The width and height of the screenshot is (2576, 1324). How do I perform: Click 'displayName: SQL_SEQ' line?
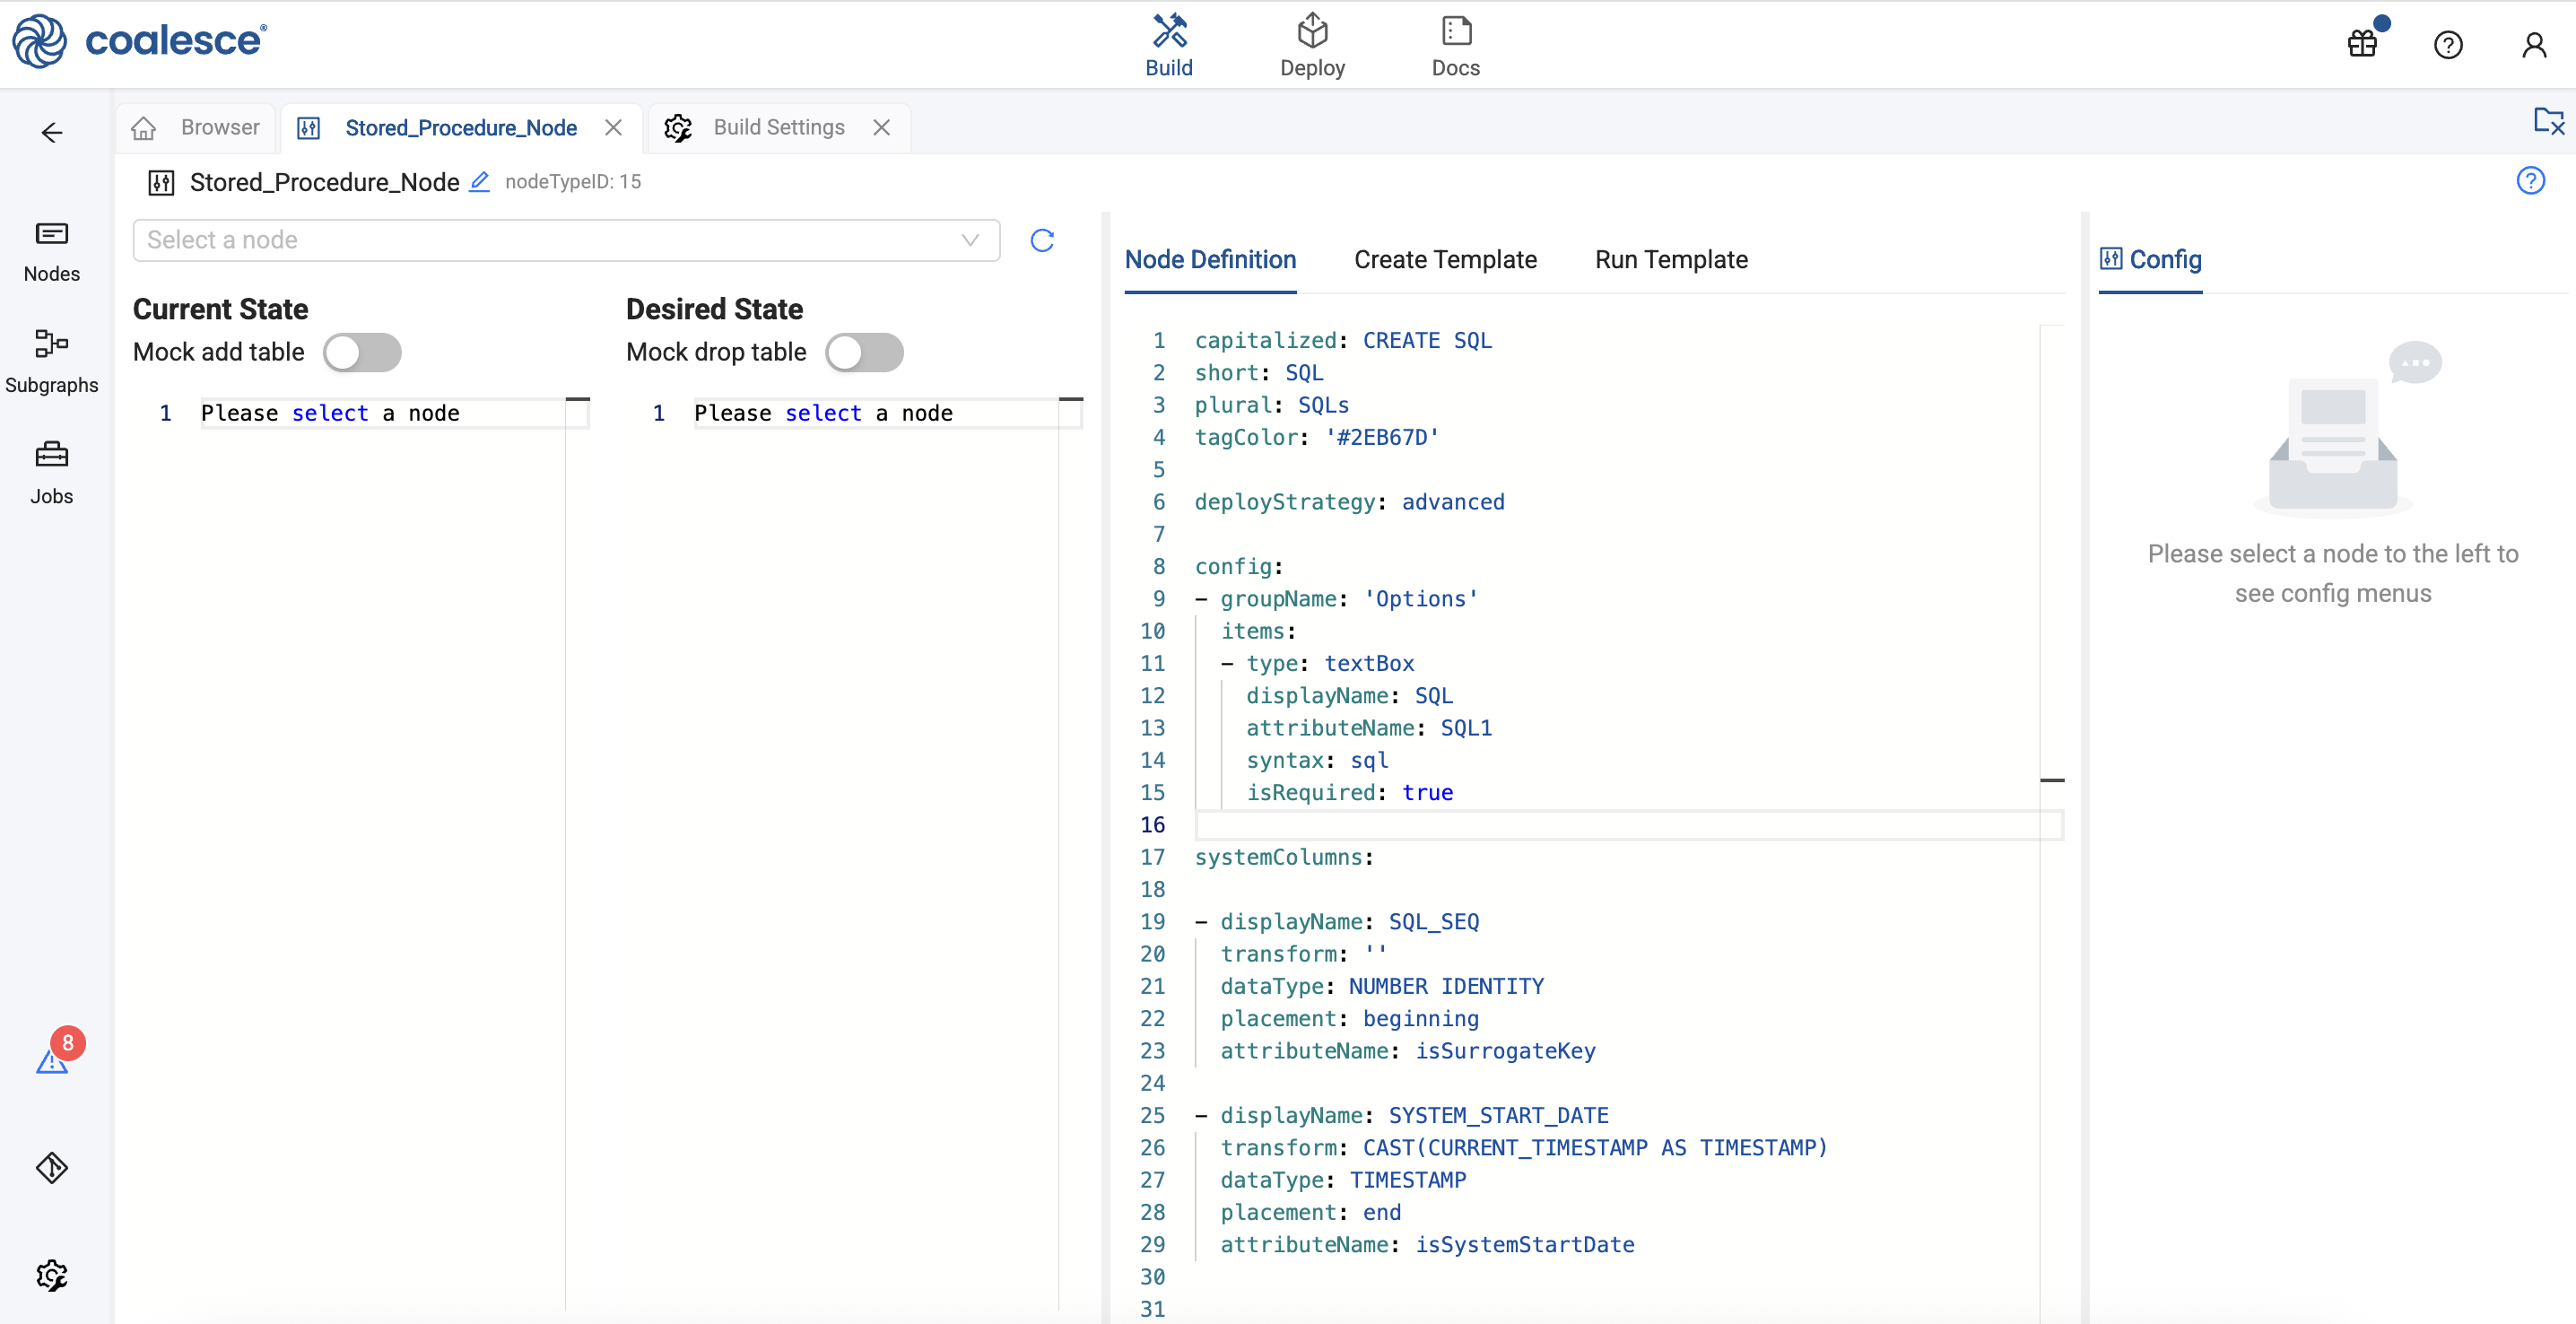1349,921
